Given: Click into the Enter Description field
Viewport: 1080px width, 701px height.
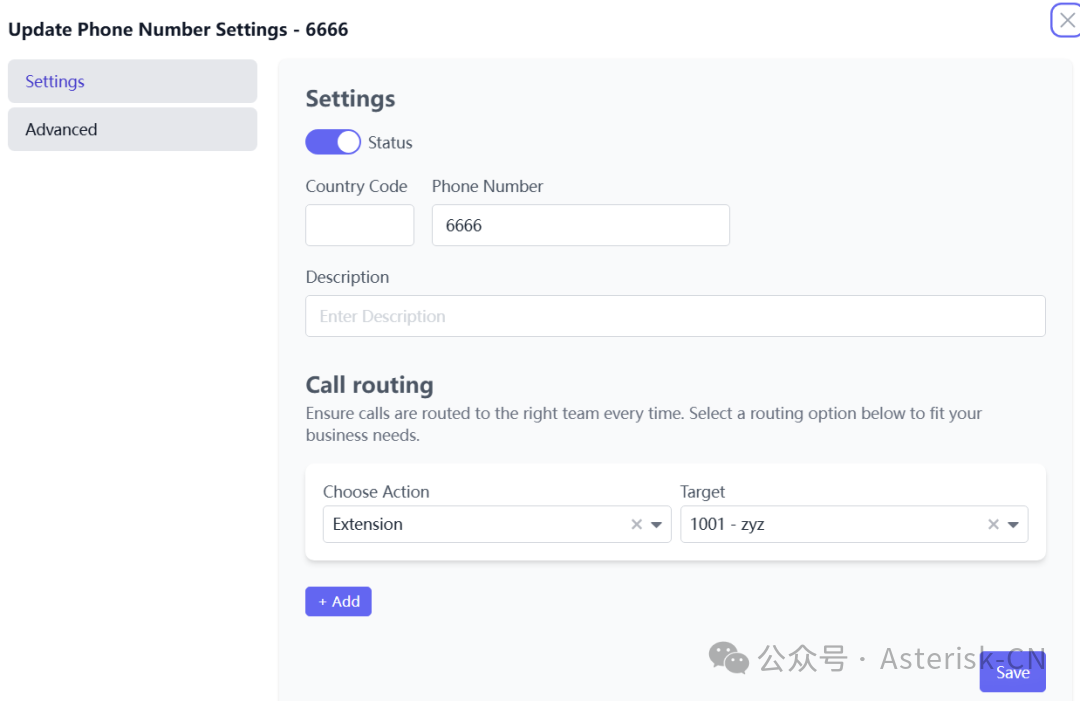Looking at the screenshot, I should pyautogui.click(x=675, y=316).
